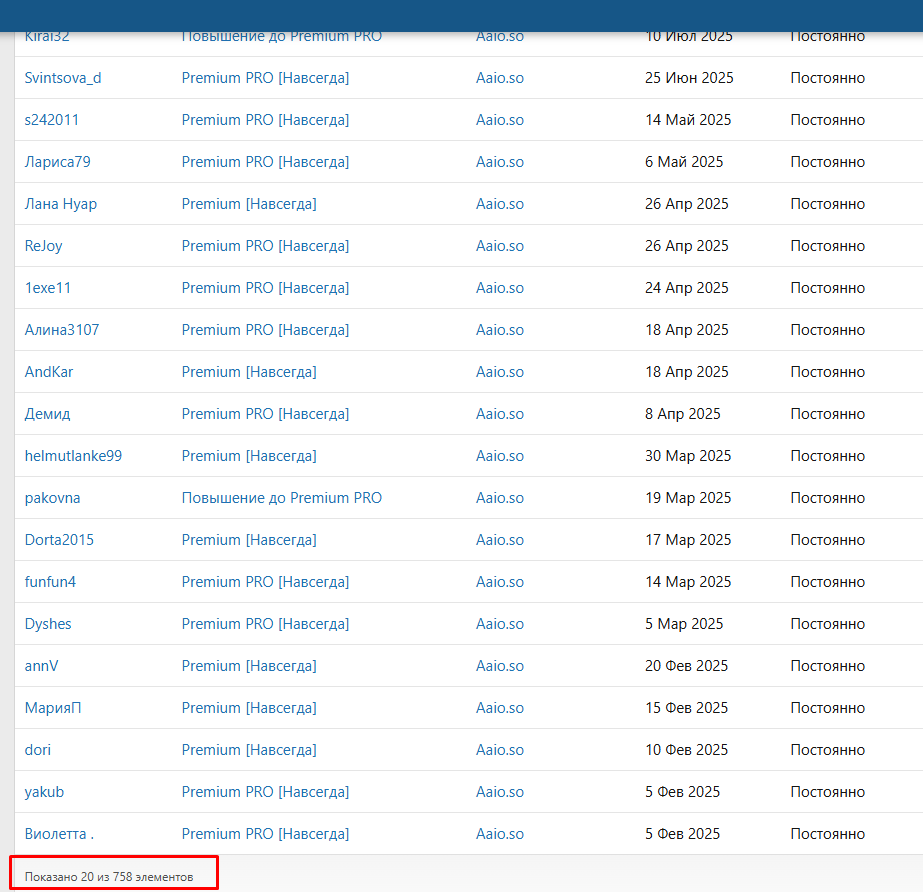
Task: Open user profile ReJoy
Action: click(44, 246)
